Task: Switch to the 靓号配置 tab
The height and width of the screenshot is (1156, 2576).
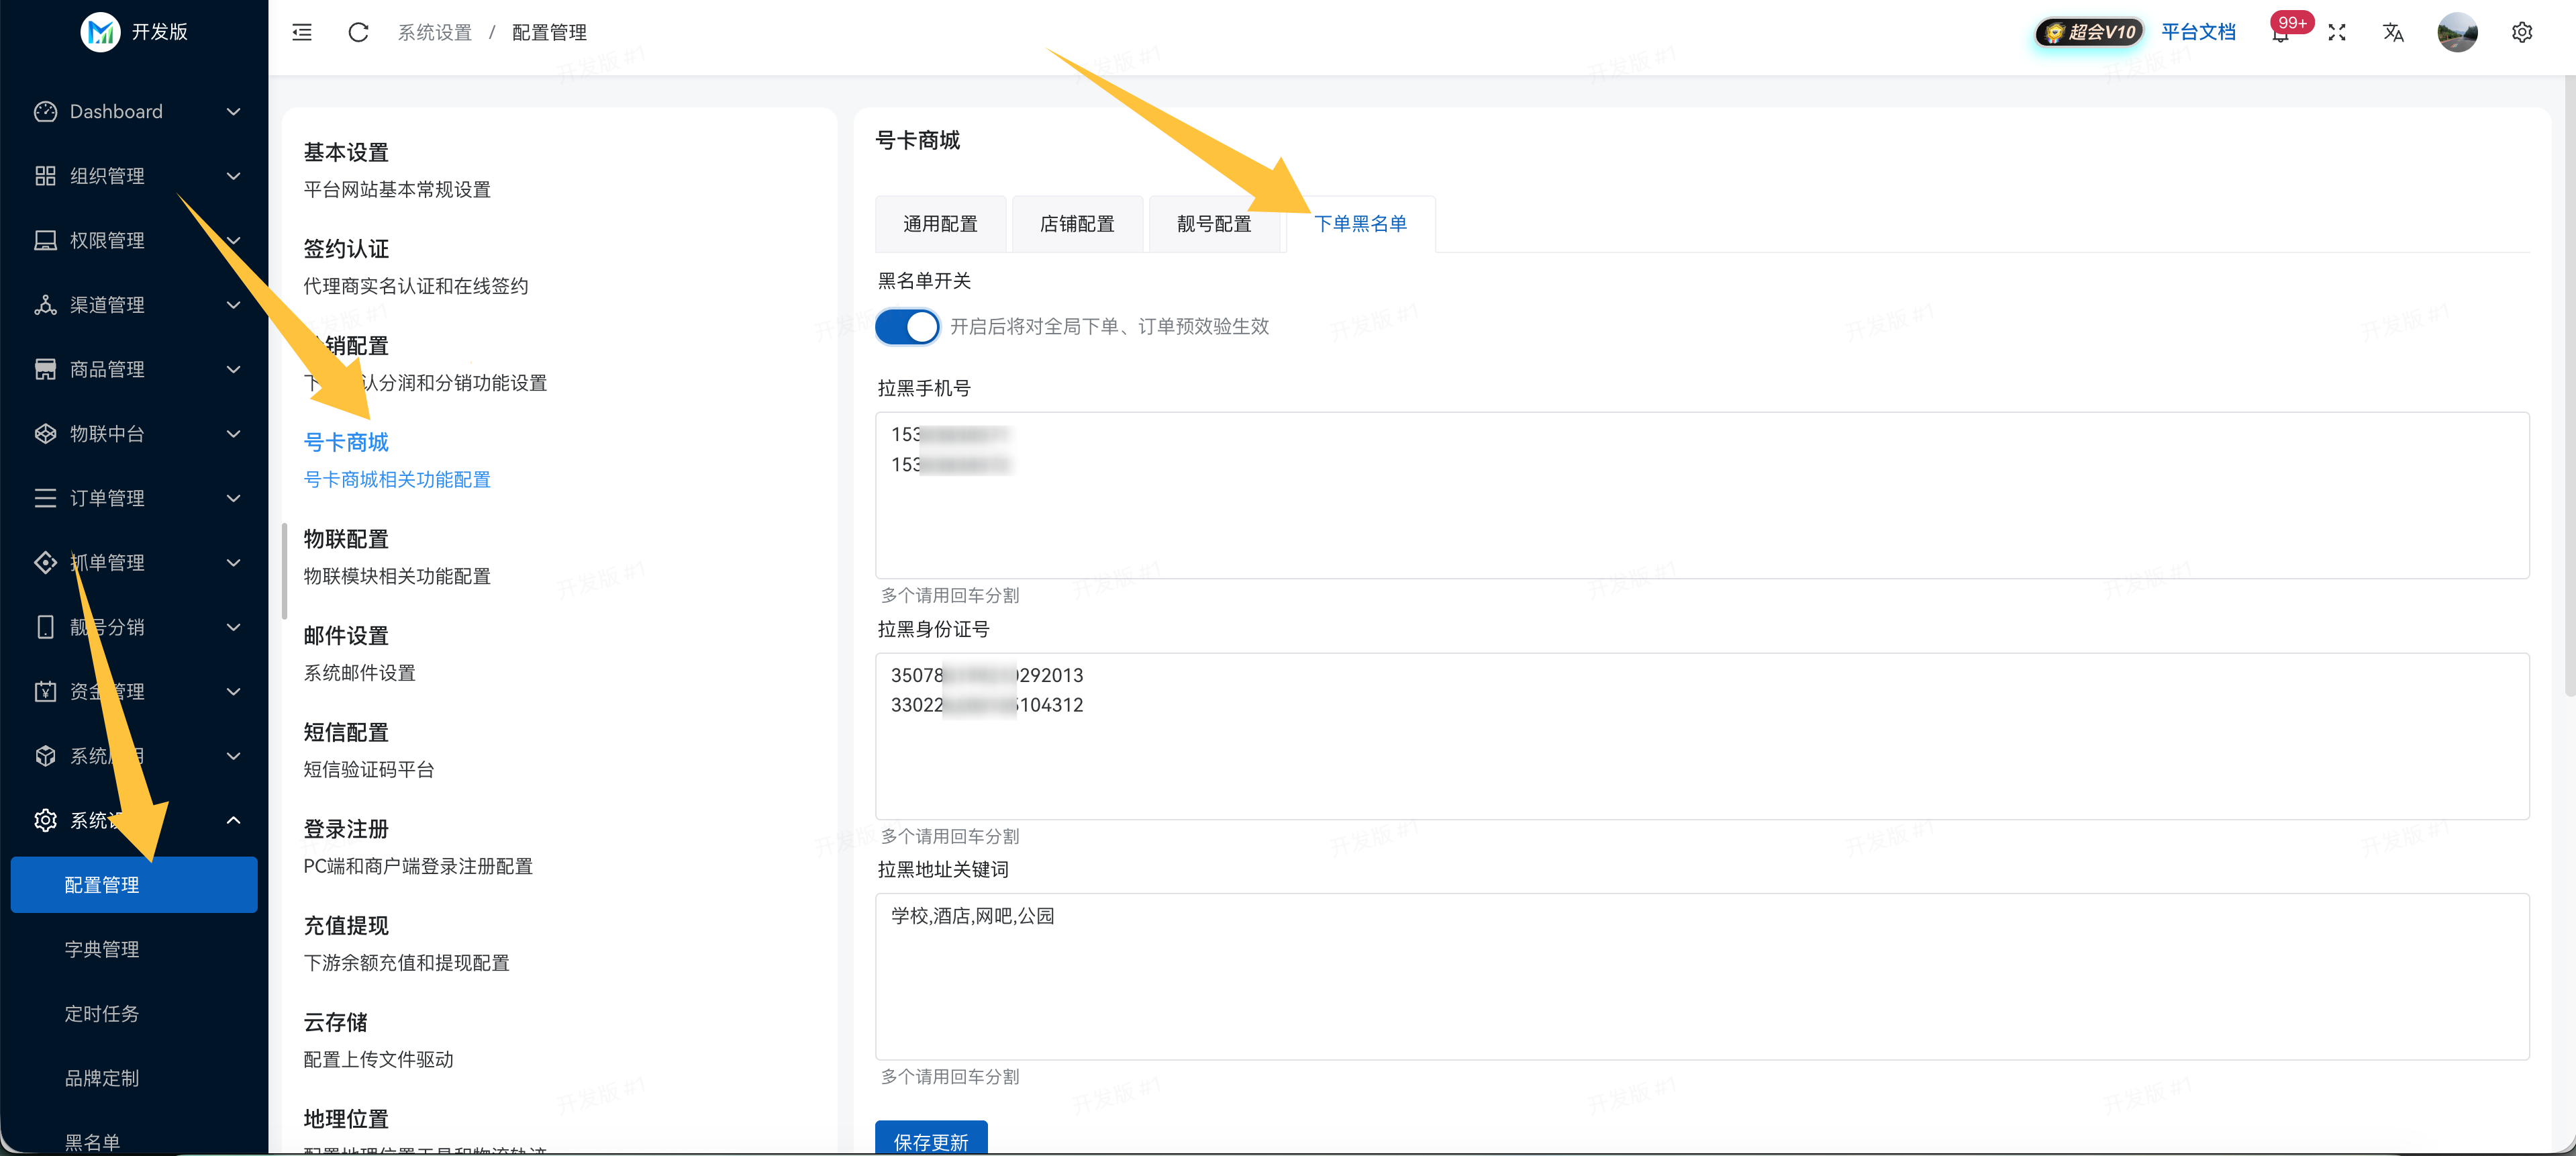Action: 1213,224
